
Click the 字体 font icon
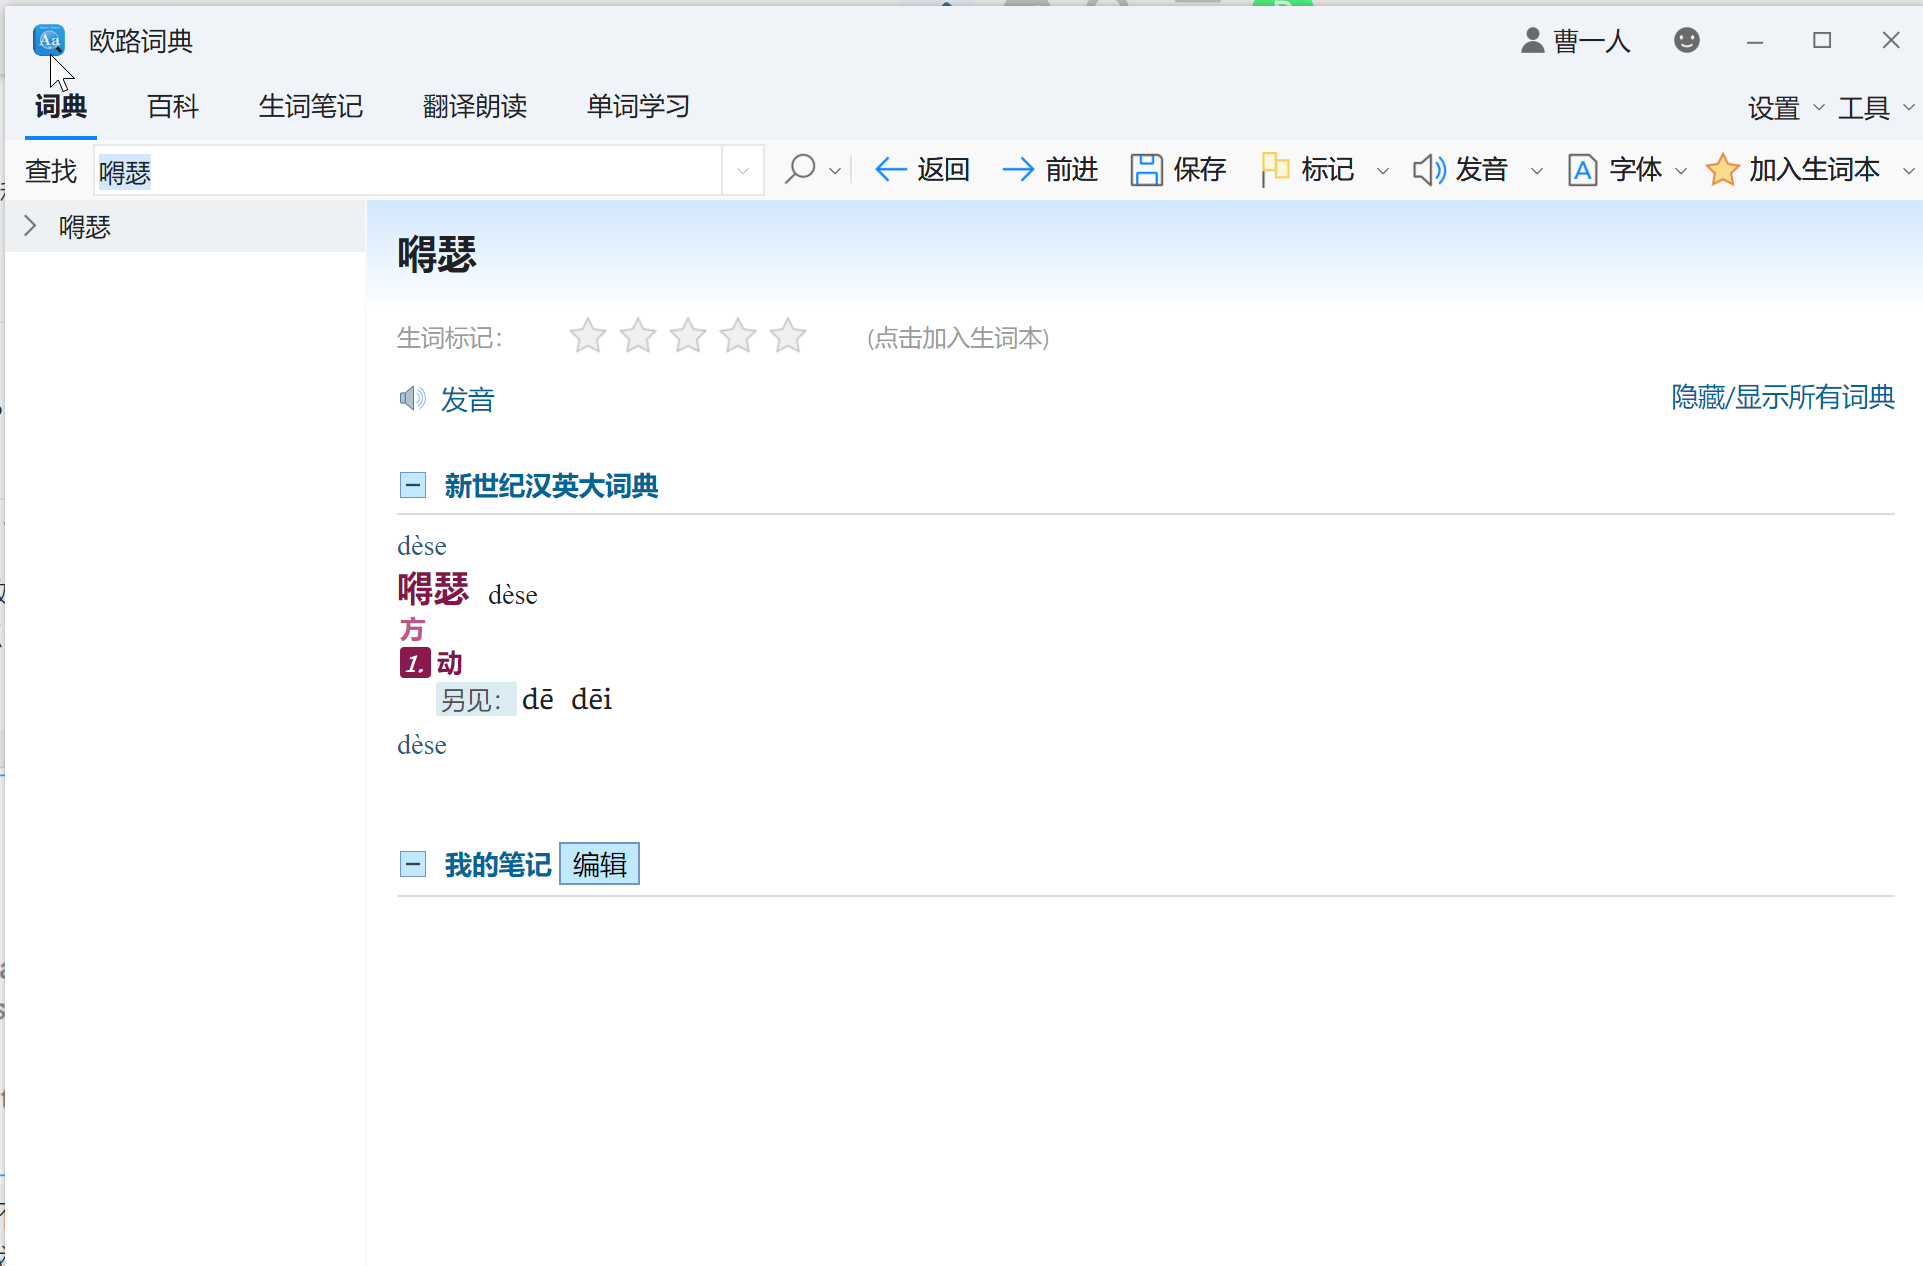pyautogui.click(x=1582, y=170)
